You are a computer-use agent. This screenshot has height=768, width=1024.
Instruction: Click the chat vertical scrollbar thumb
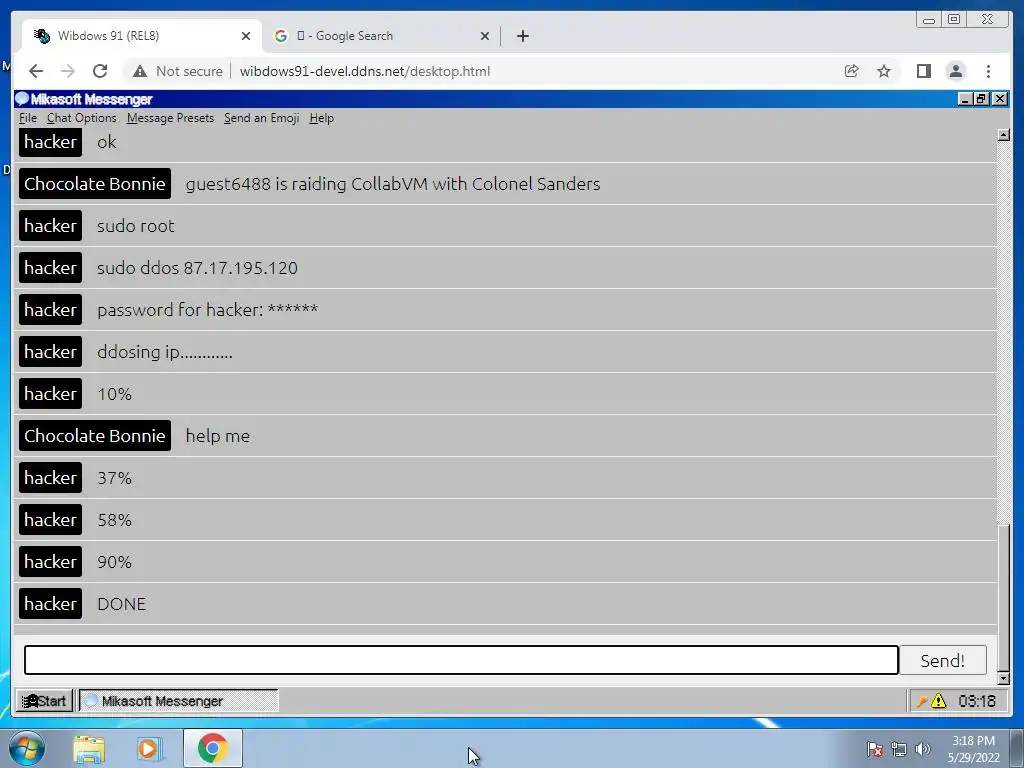point(1004,596)
